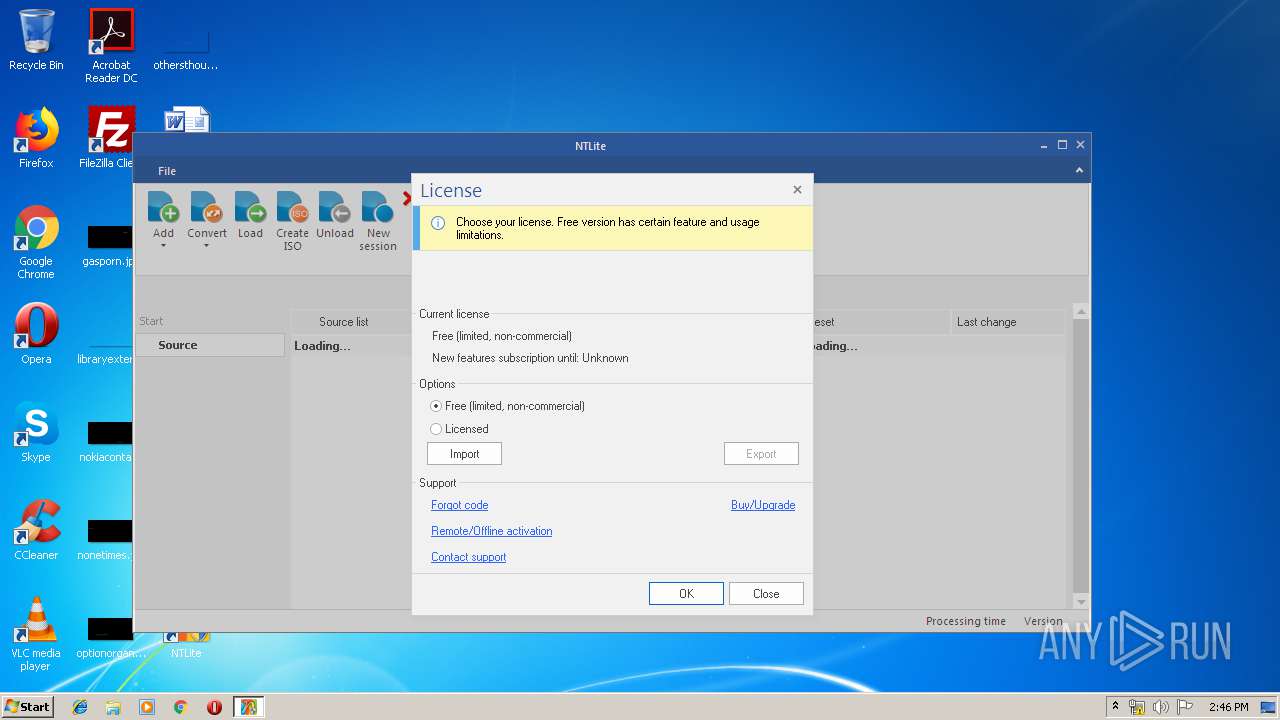Open Windows Explorer from the taskbar

tap(113, 707)
